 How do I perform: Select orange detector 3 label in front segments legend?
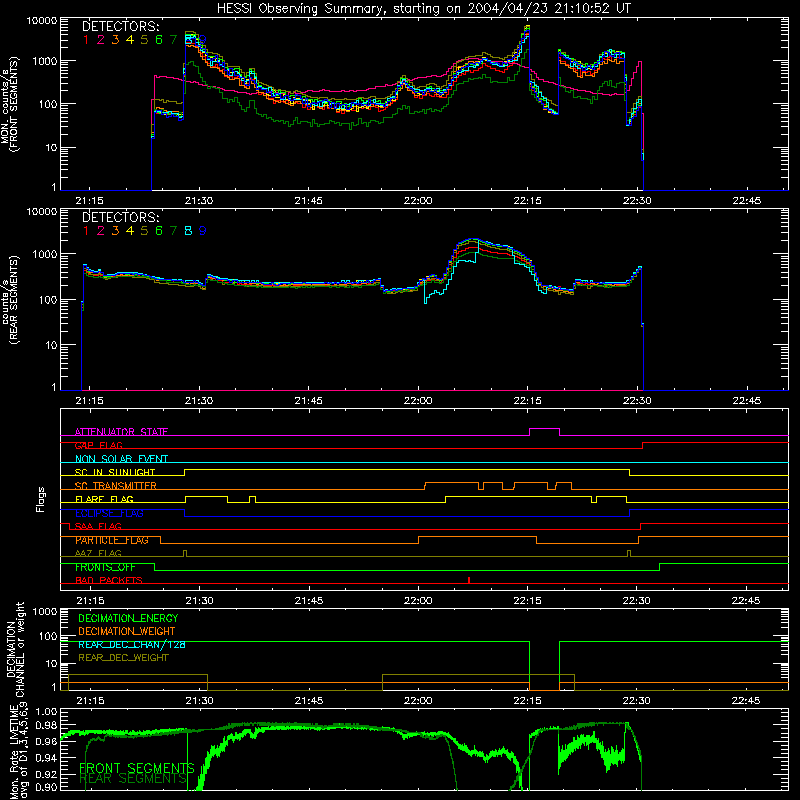click(x=115, y=40)
